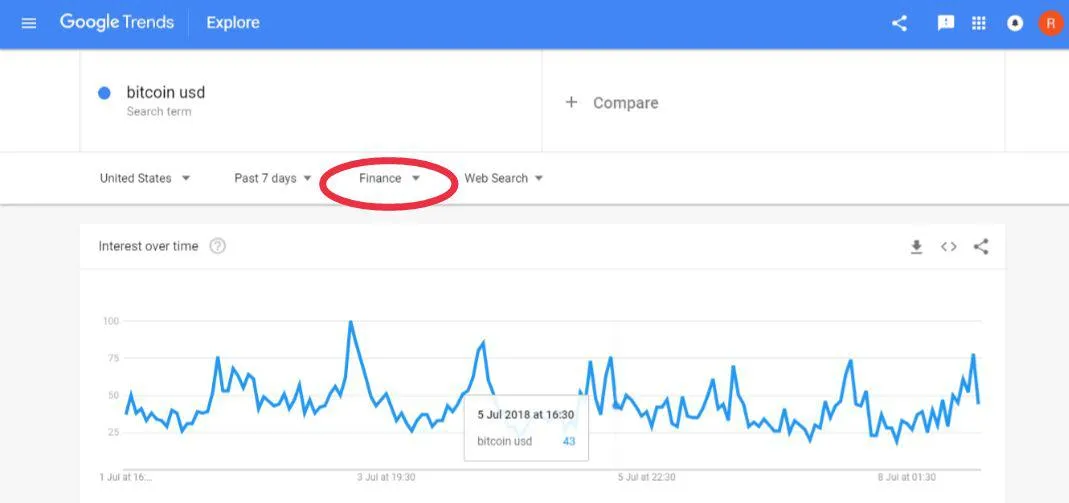Open the hamburger main menu
Viewport: 1069px width, 503px height.
29,24
